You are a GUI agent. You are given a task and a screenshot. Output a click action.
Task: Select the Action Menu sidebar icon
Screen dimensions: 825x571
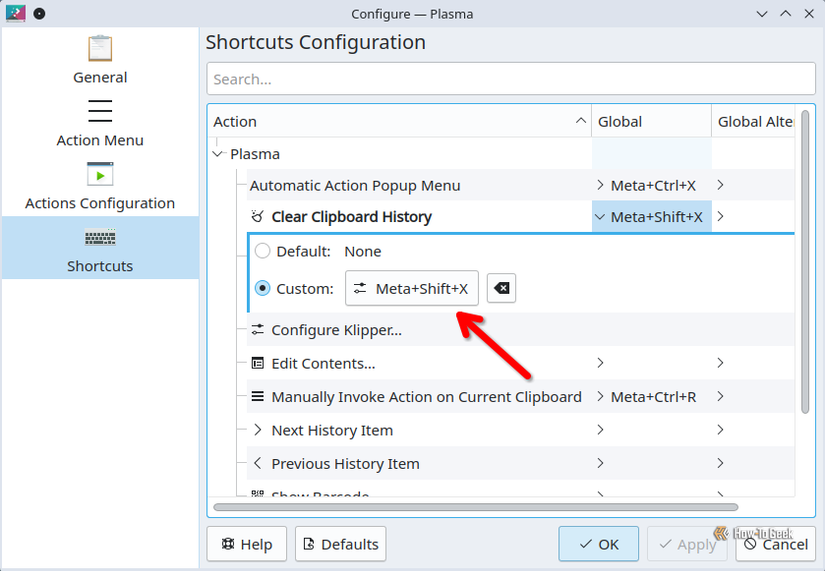click(100, 111)
